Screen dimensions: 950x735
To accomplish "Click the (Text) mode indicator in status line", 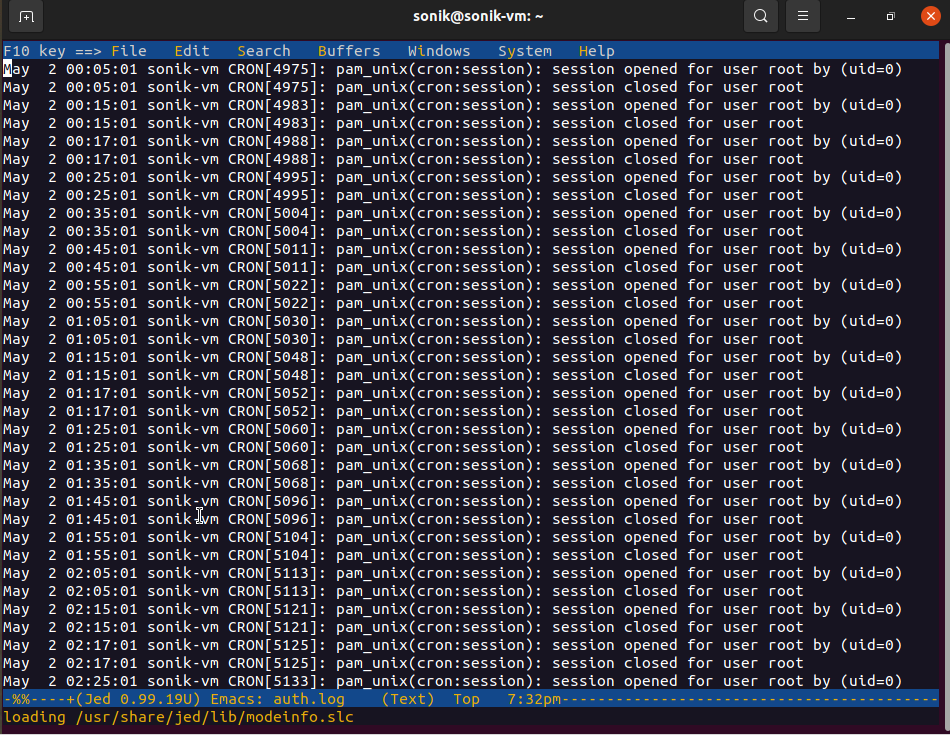I will 408,699.
